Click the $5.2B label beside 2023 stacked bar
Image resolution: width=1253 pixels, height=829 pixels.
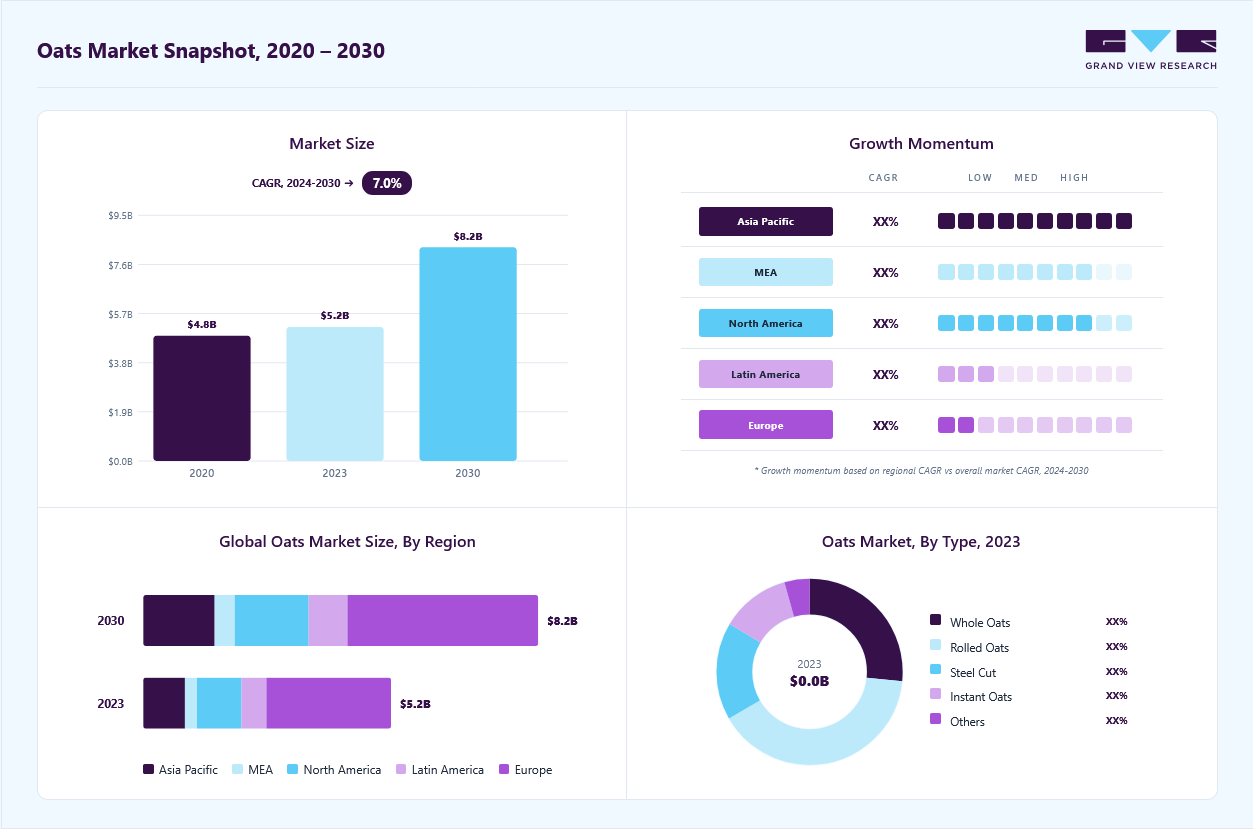[x=415, y=704]
